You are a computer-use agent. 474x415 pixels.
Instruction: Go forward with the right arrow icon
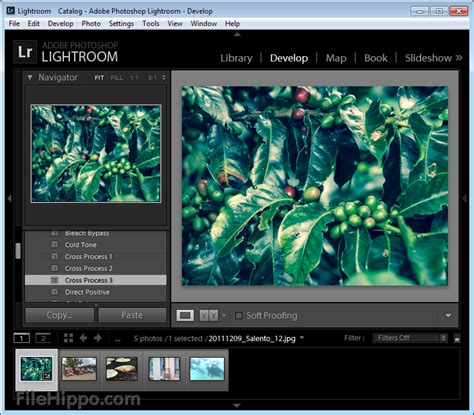(x=98, y=338)
